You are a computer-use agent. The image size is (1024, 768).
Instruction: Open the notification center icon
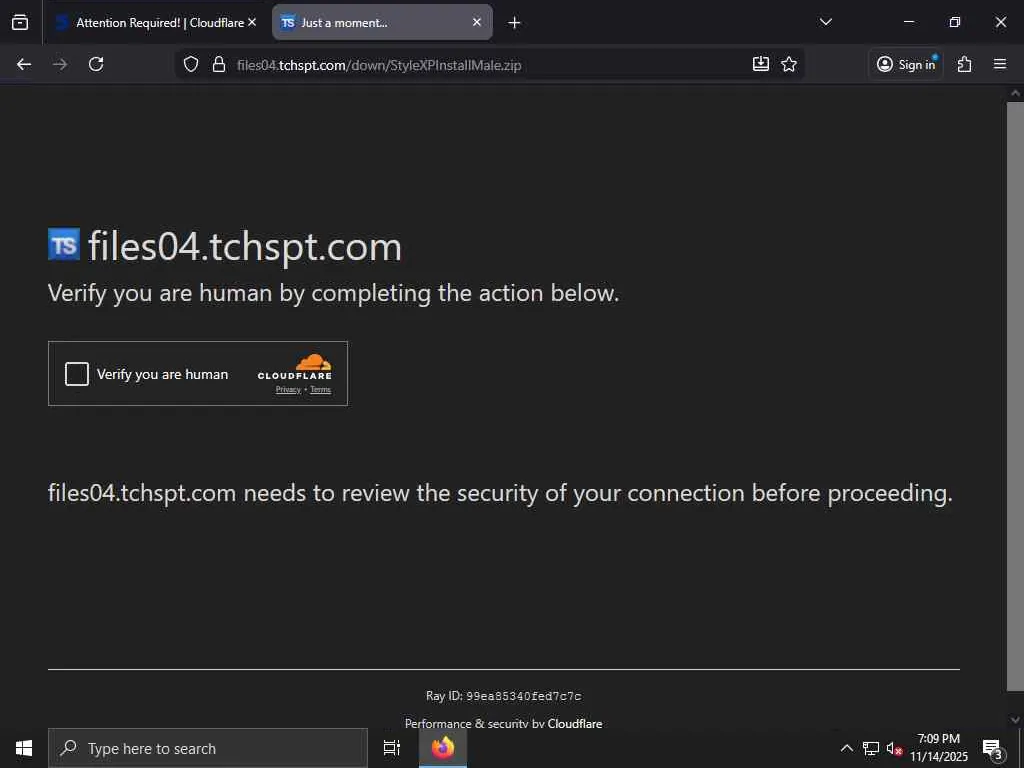coord(992,748)
